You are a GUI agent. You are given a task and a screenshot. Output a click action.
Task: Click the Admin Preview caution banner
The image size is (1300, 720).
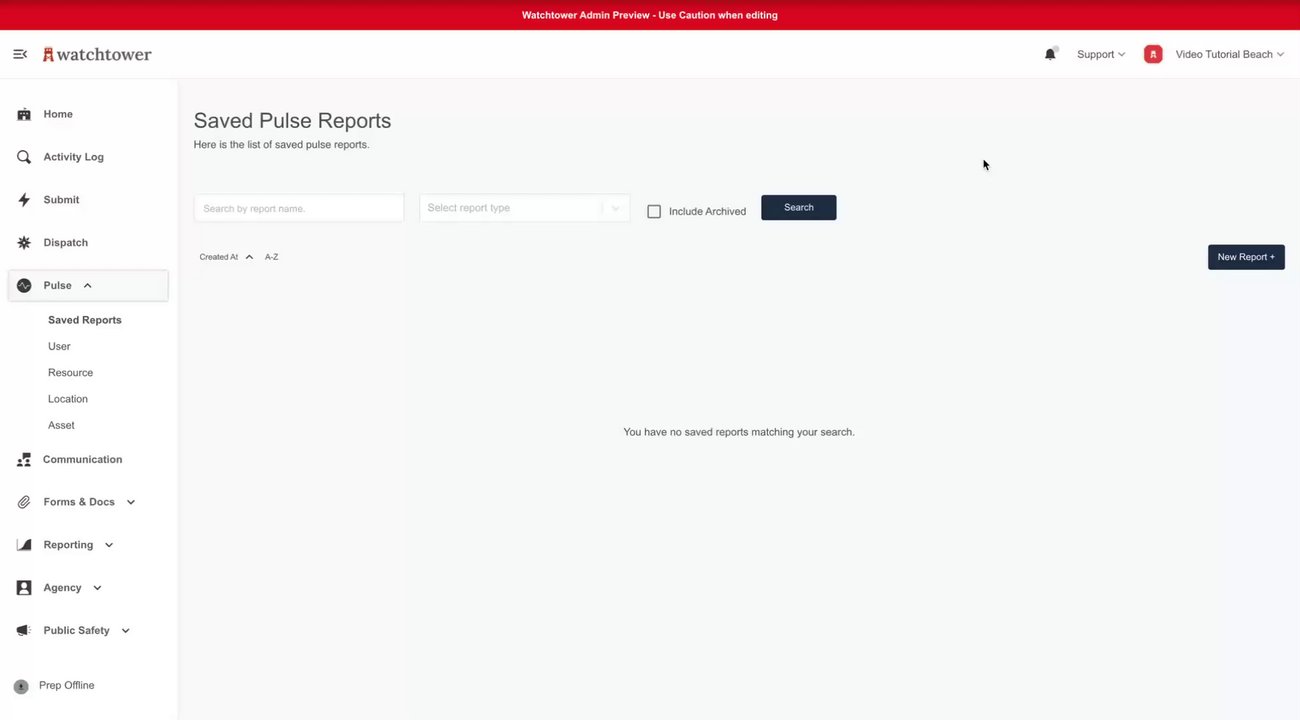[650, 15]
